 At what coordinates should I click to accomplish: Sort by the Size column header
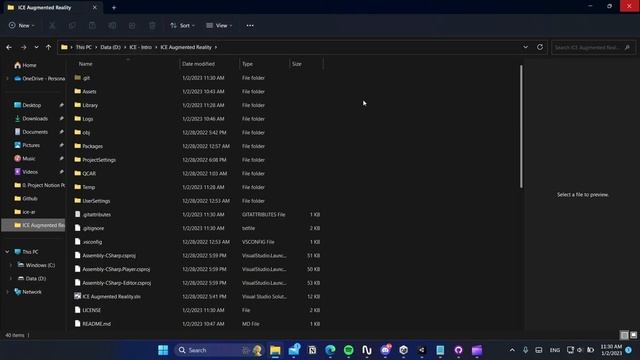pyautogui.click(x=297, y=64)
